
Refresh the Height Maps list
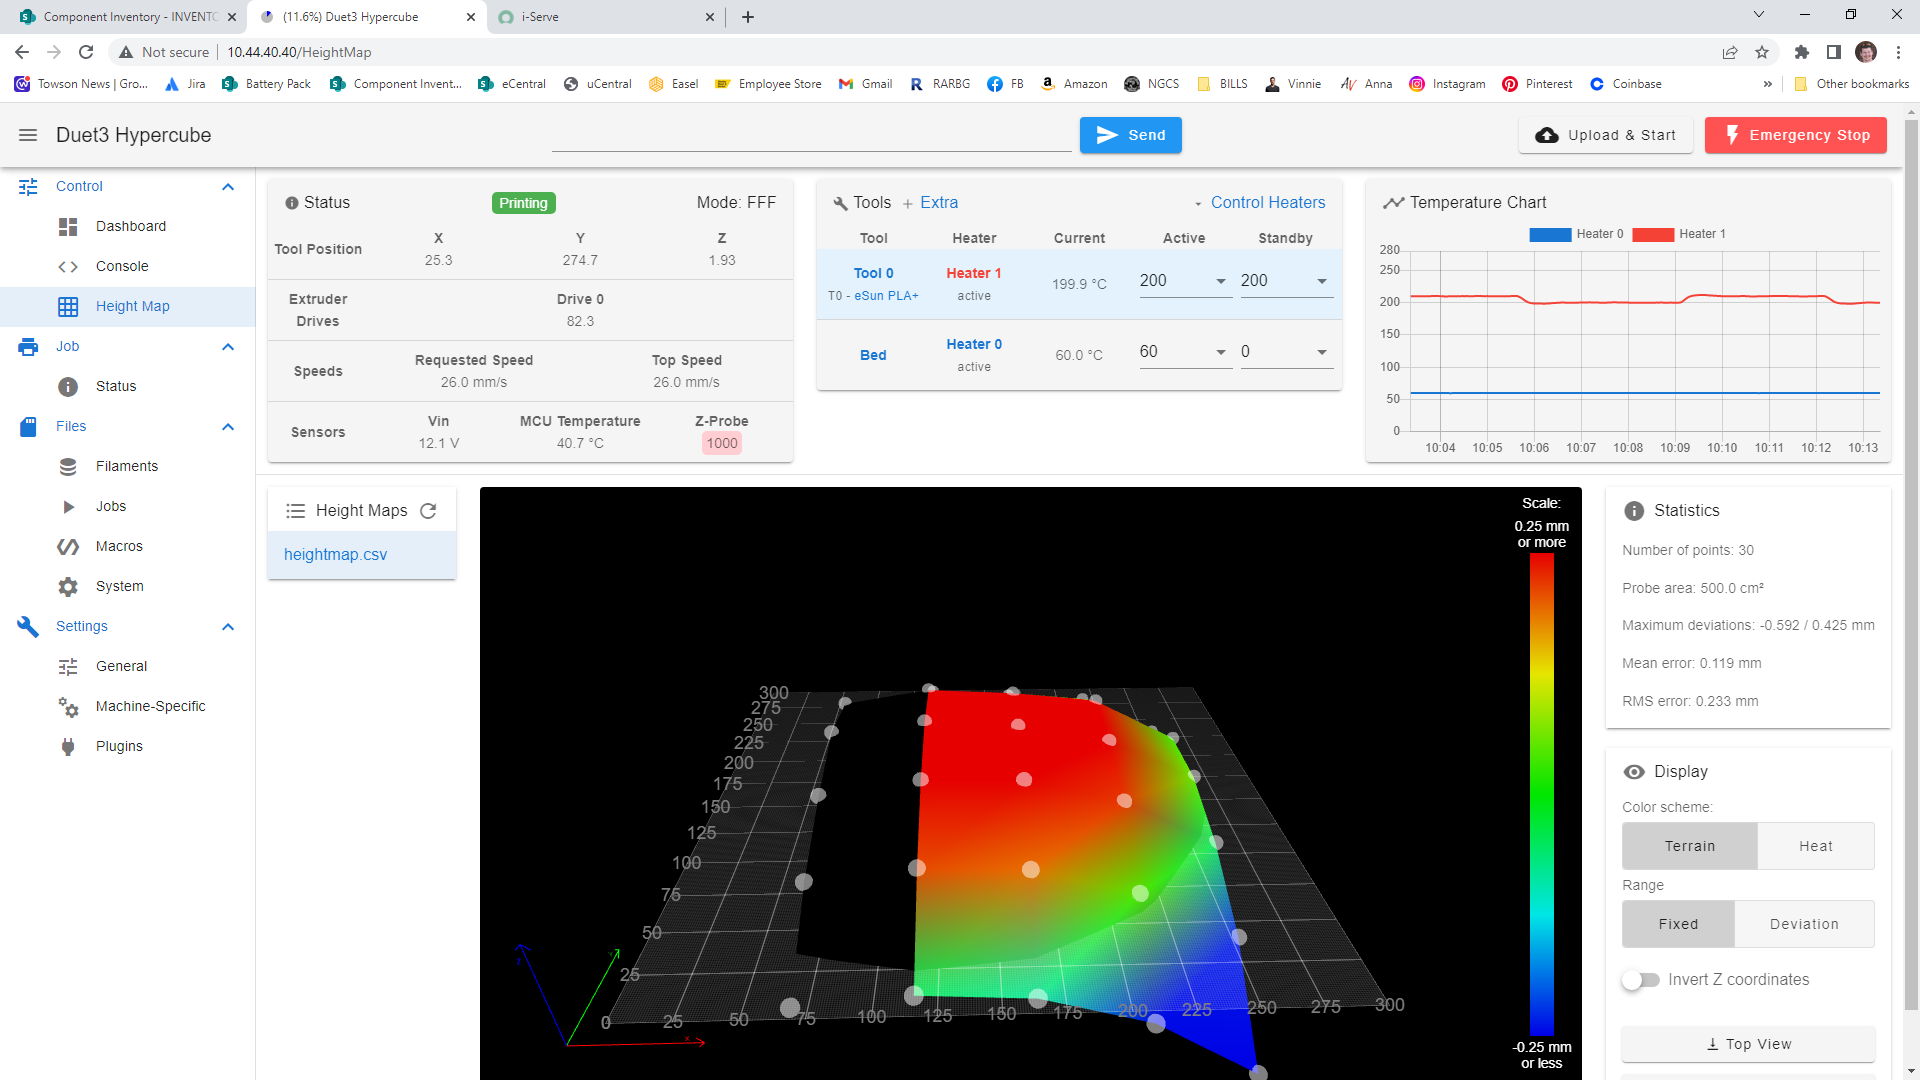(428, 511)
